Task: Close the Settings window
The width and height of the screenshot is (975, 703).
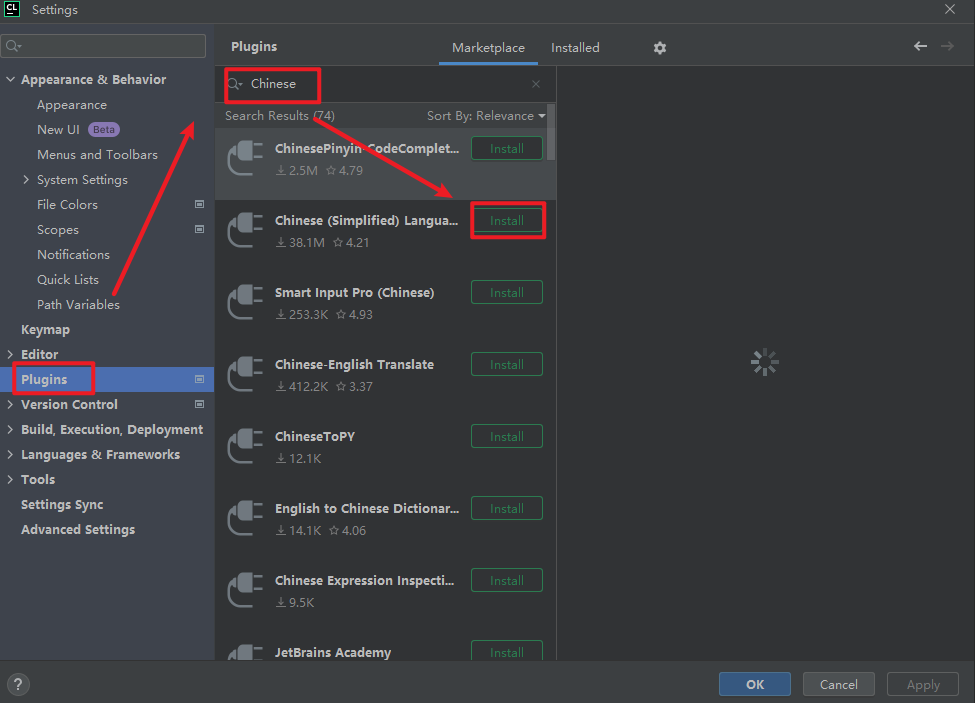Action: 950,9
